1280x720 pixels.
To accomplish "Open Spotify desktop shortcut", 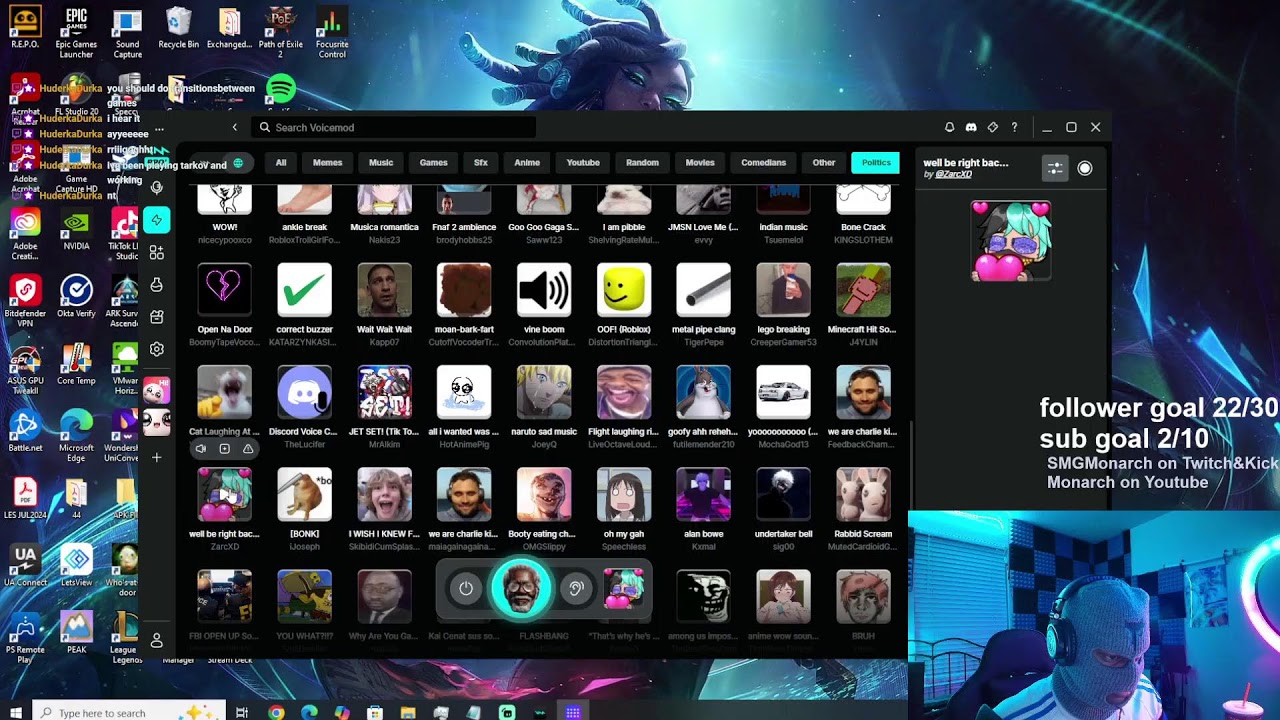I will click(281, 89).
